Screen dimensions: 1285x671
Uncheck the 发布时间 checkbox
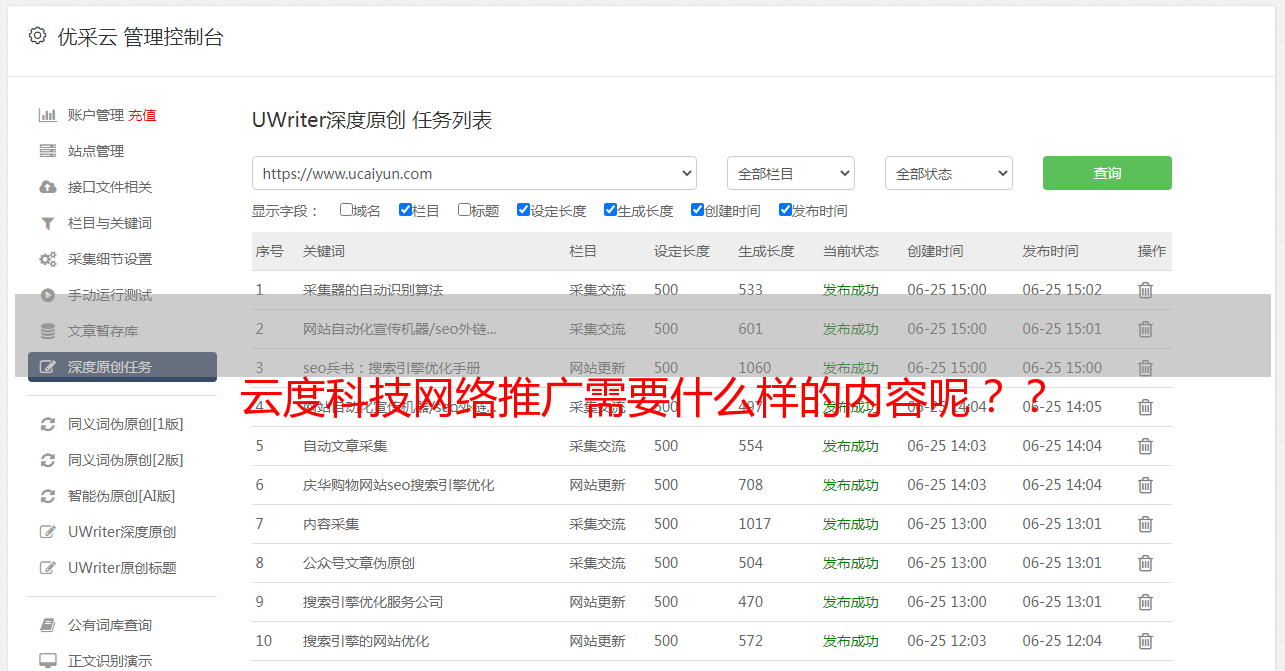click(x=785, y=210)
